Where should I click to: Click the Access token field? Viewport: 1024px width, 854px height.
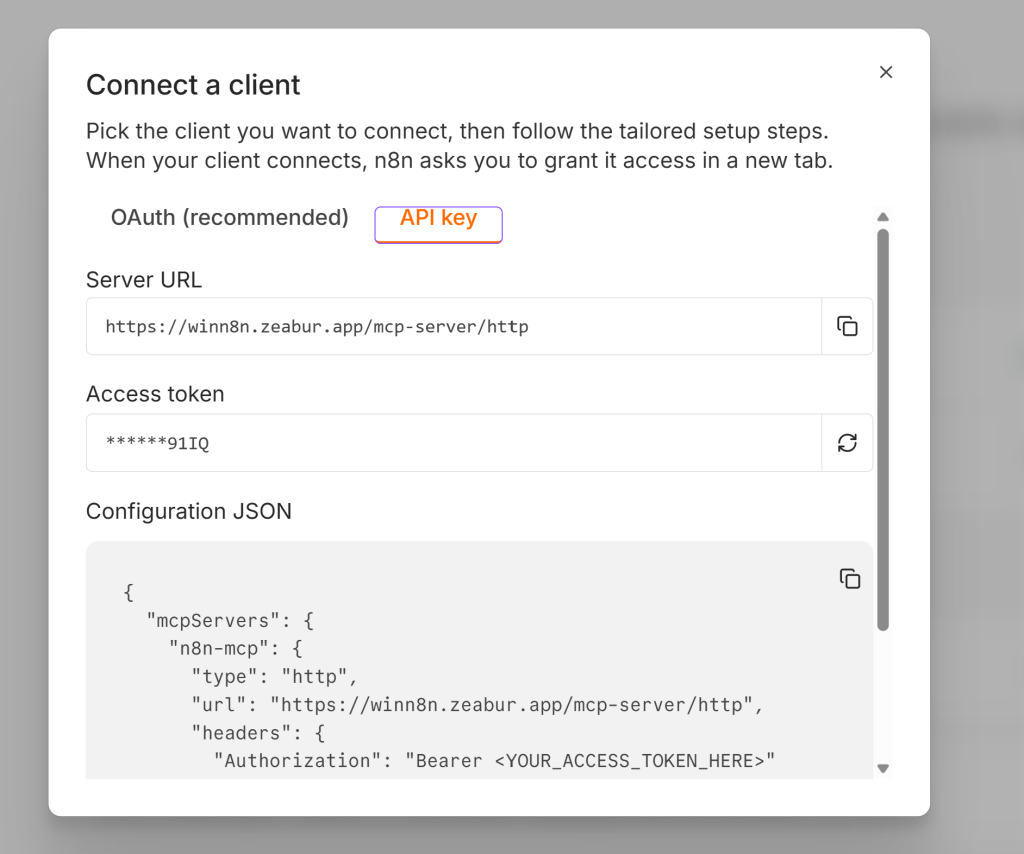(x=454, y=443)
